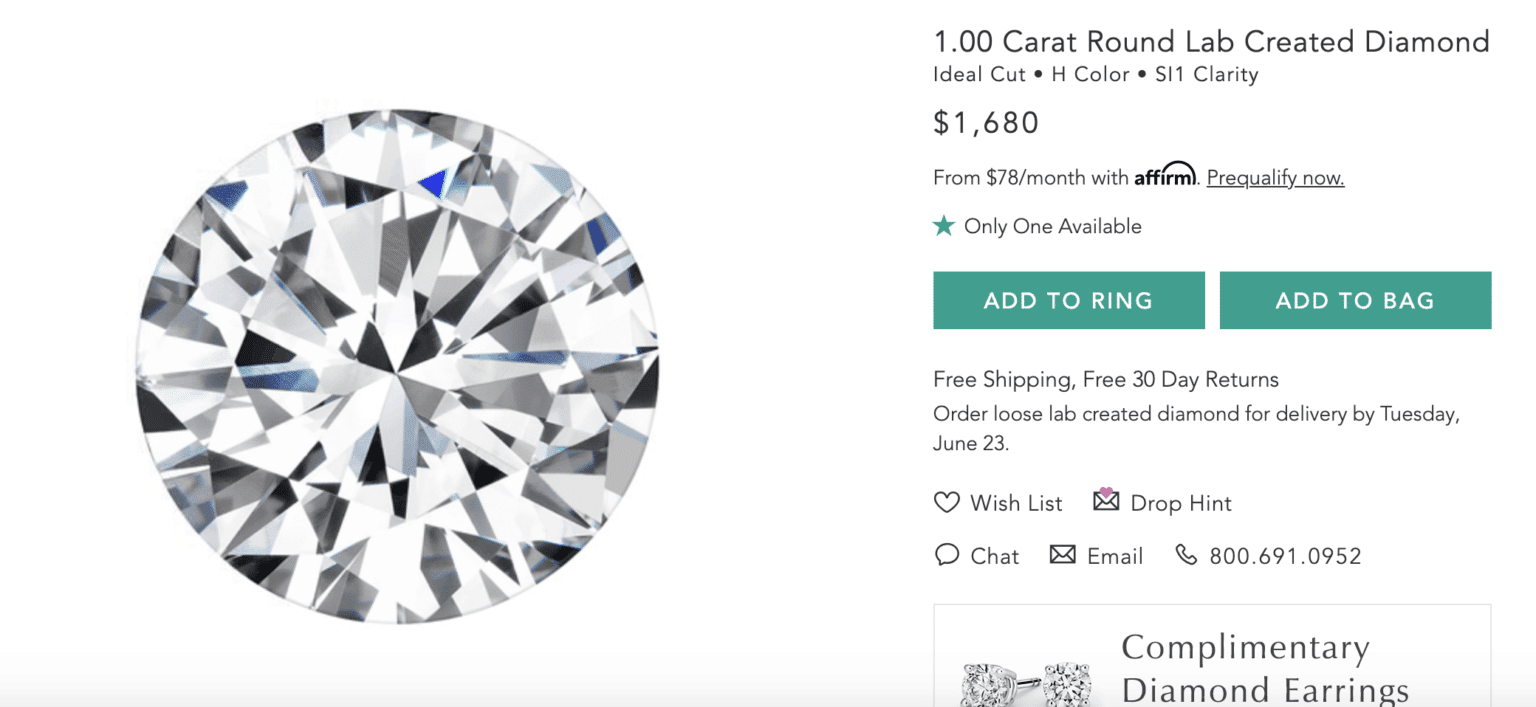Add the diamond to a ring setting
1536x707 pixels.
coord(1068,300)
